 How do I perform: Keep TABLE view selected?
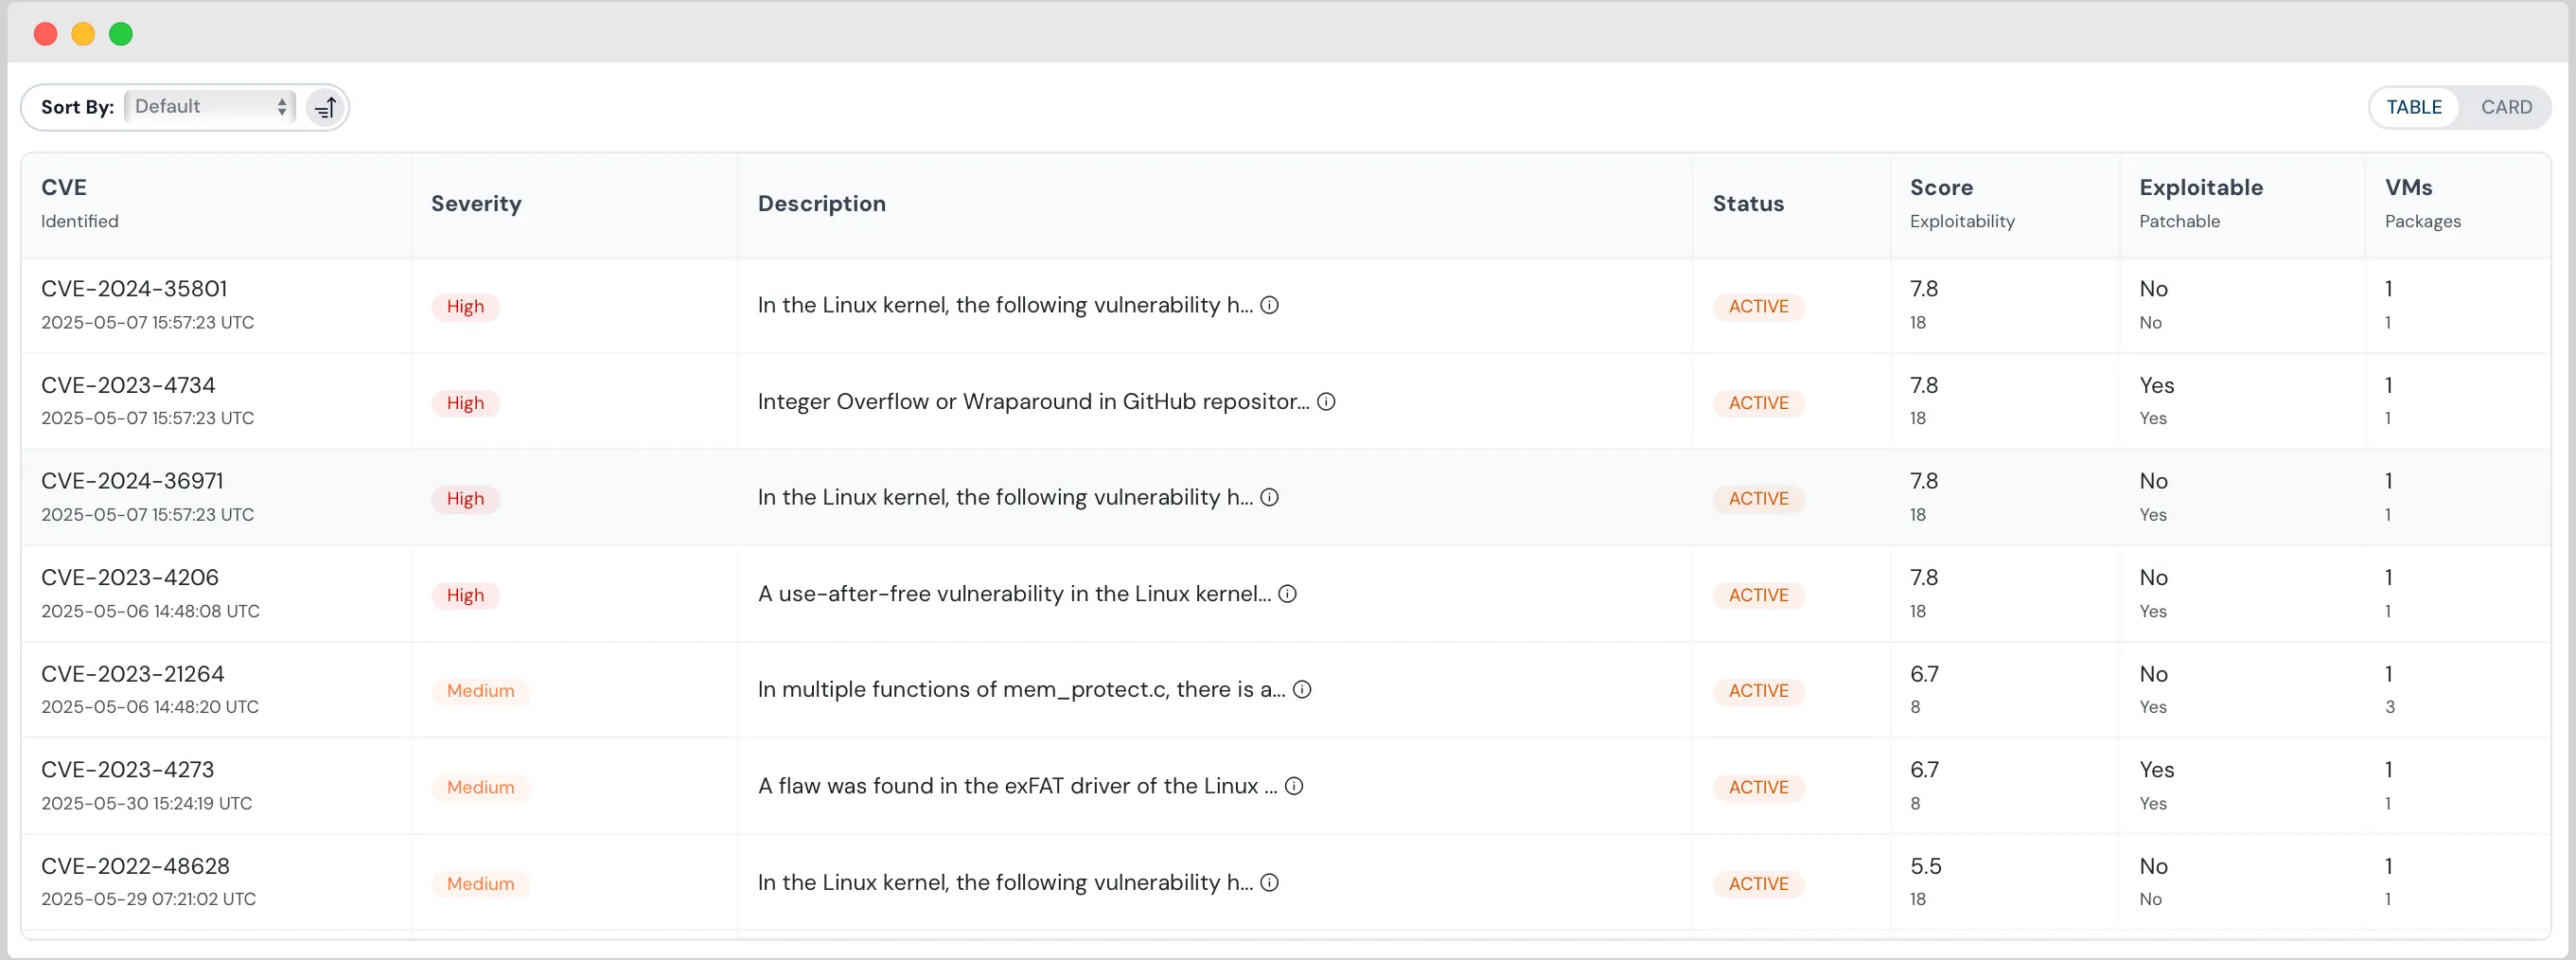pos(2415,107)
